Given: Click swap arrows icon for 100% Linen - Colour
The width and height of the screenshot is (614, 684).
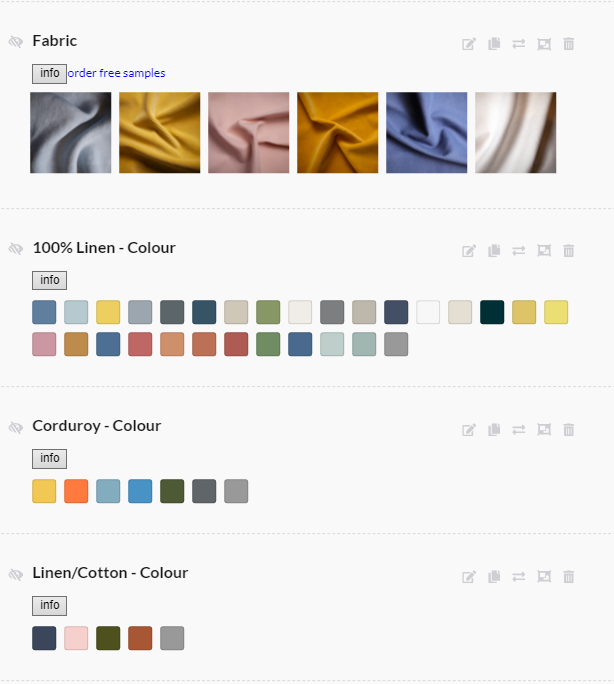Looking at the screenshot, I should tap(519, 251).
